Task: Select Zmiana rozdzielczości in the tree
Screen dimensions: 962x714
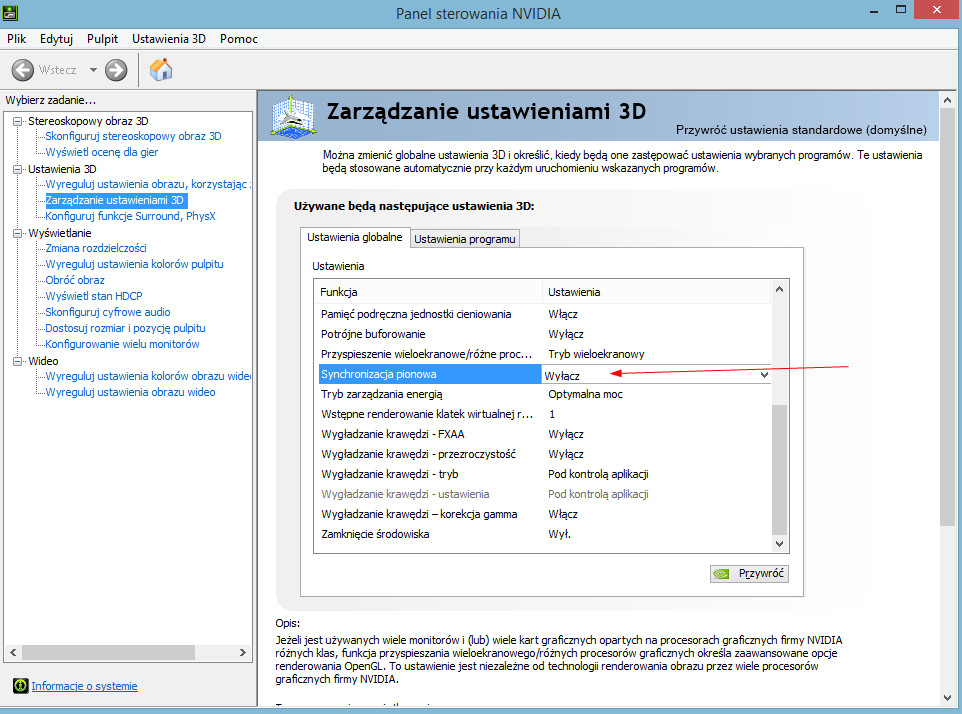Action: pyautogui.click(x=96, y=248)
